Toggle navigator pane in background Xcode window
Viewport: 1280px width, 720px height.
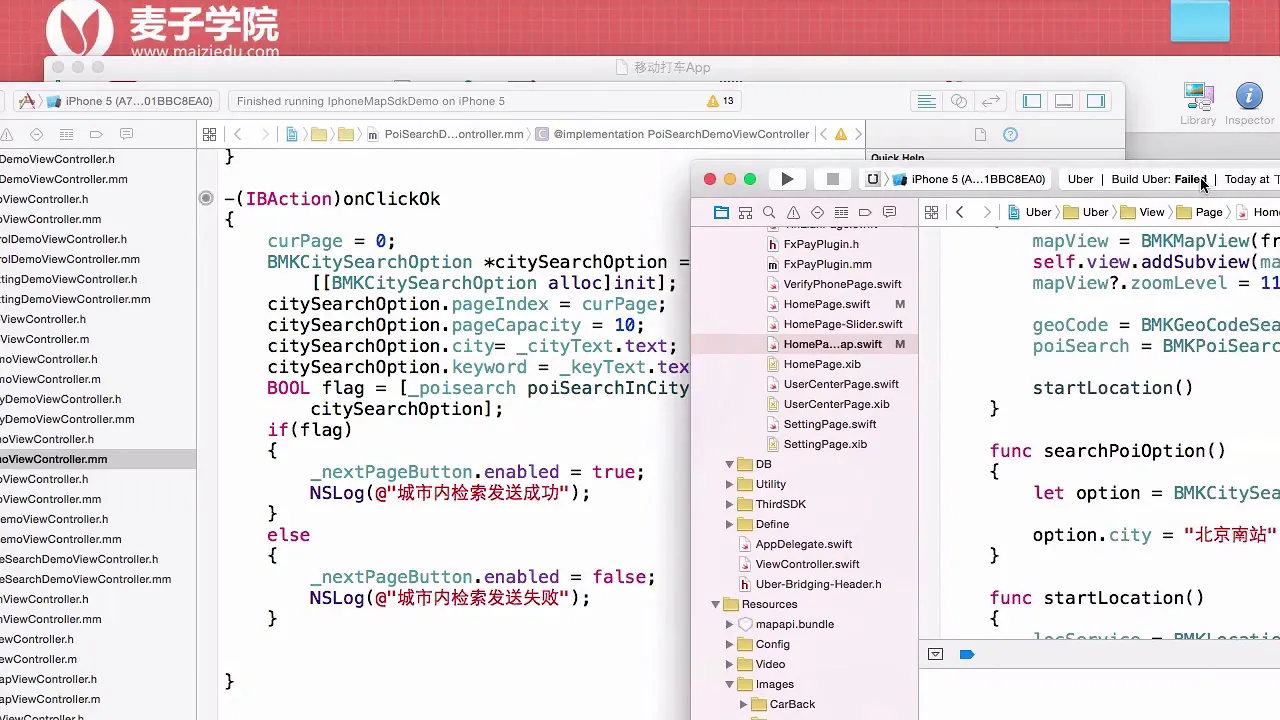1032,101
